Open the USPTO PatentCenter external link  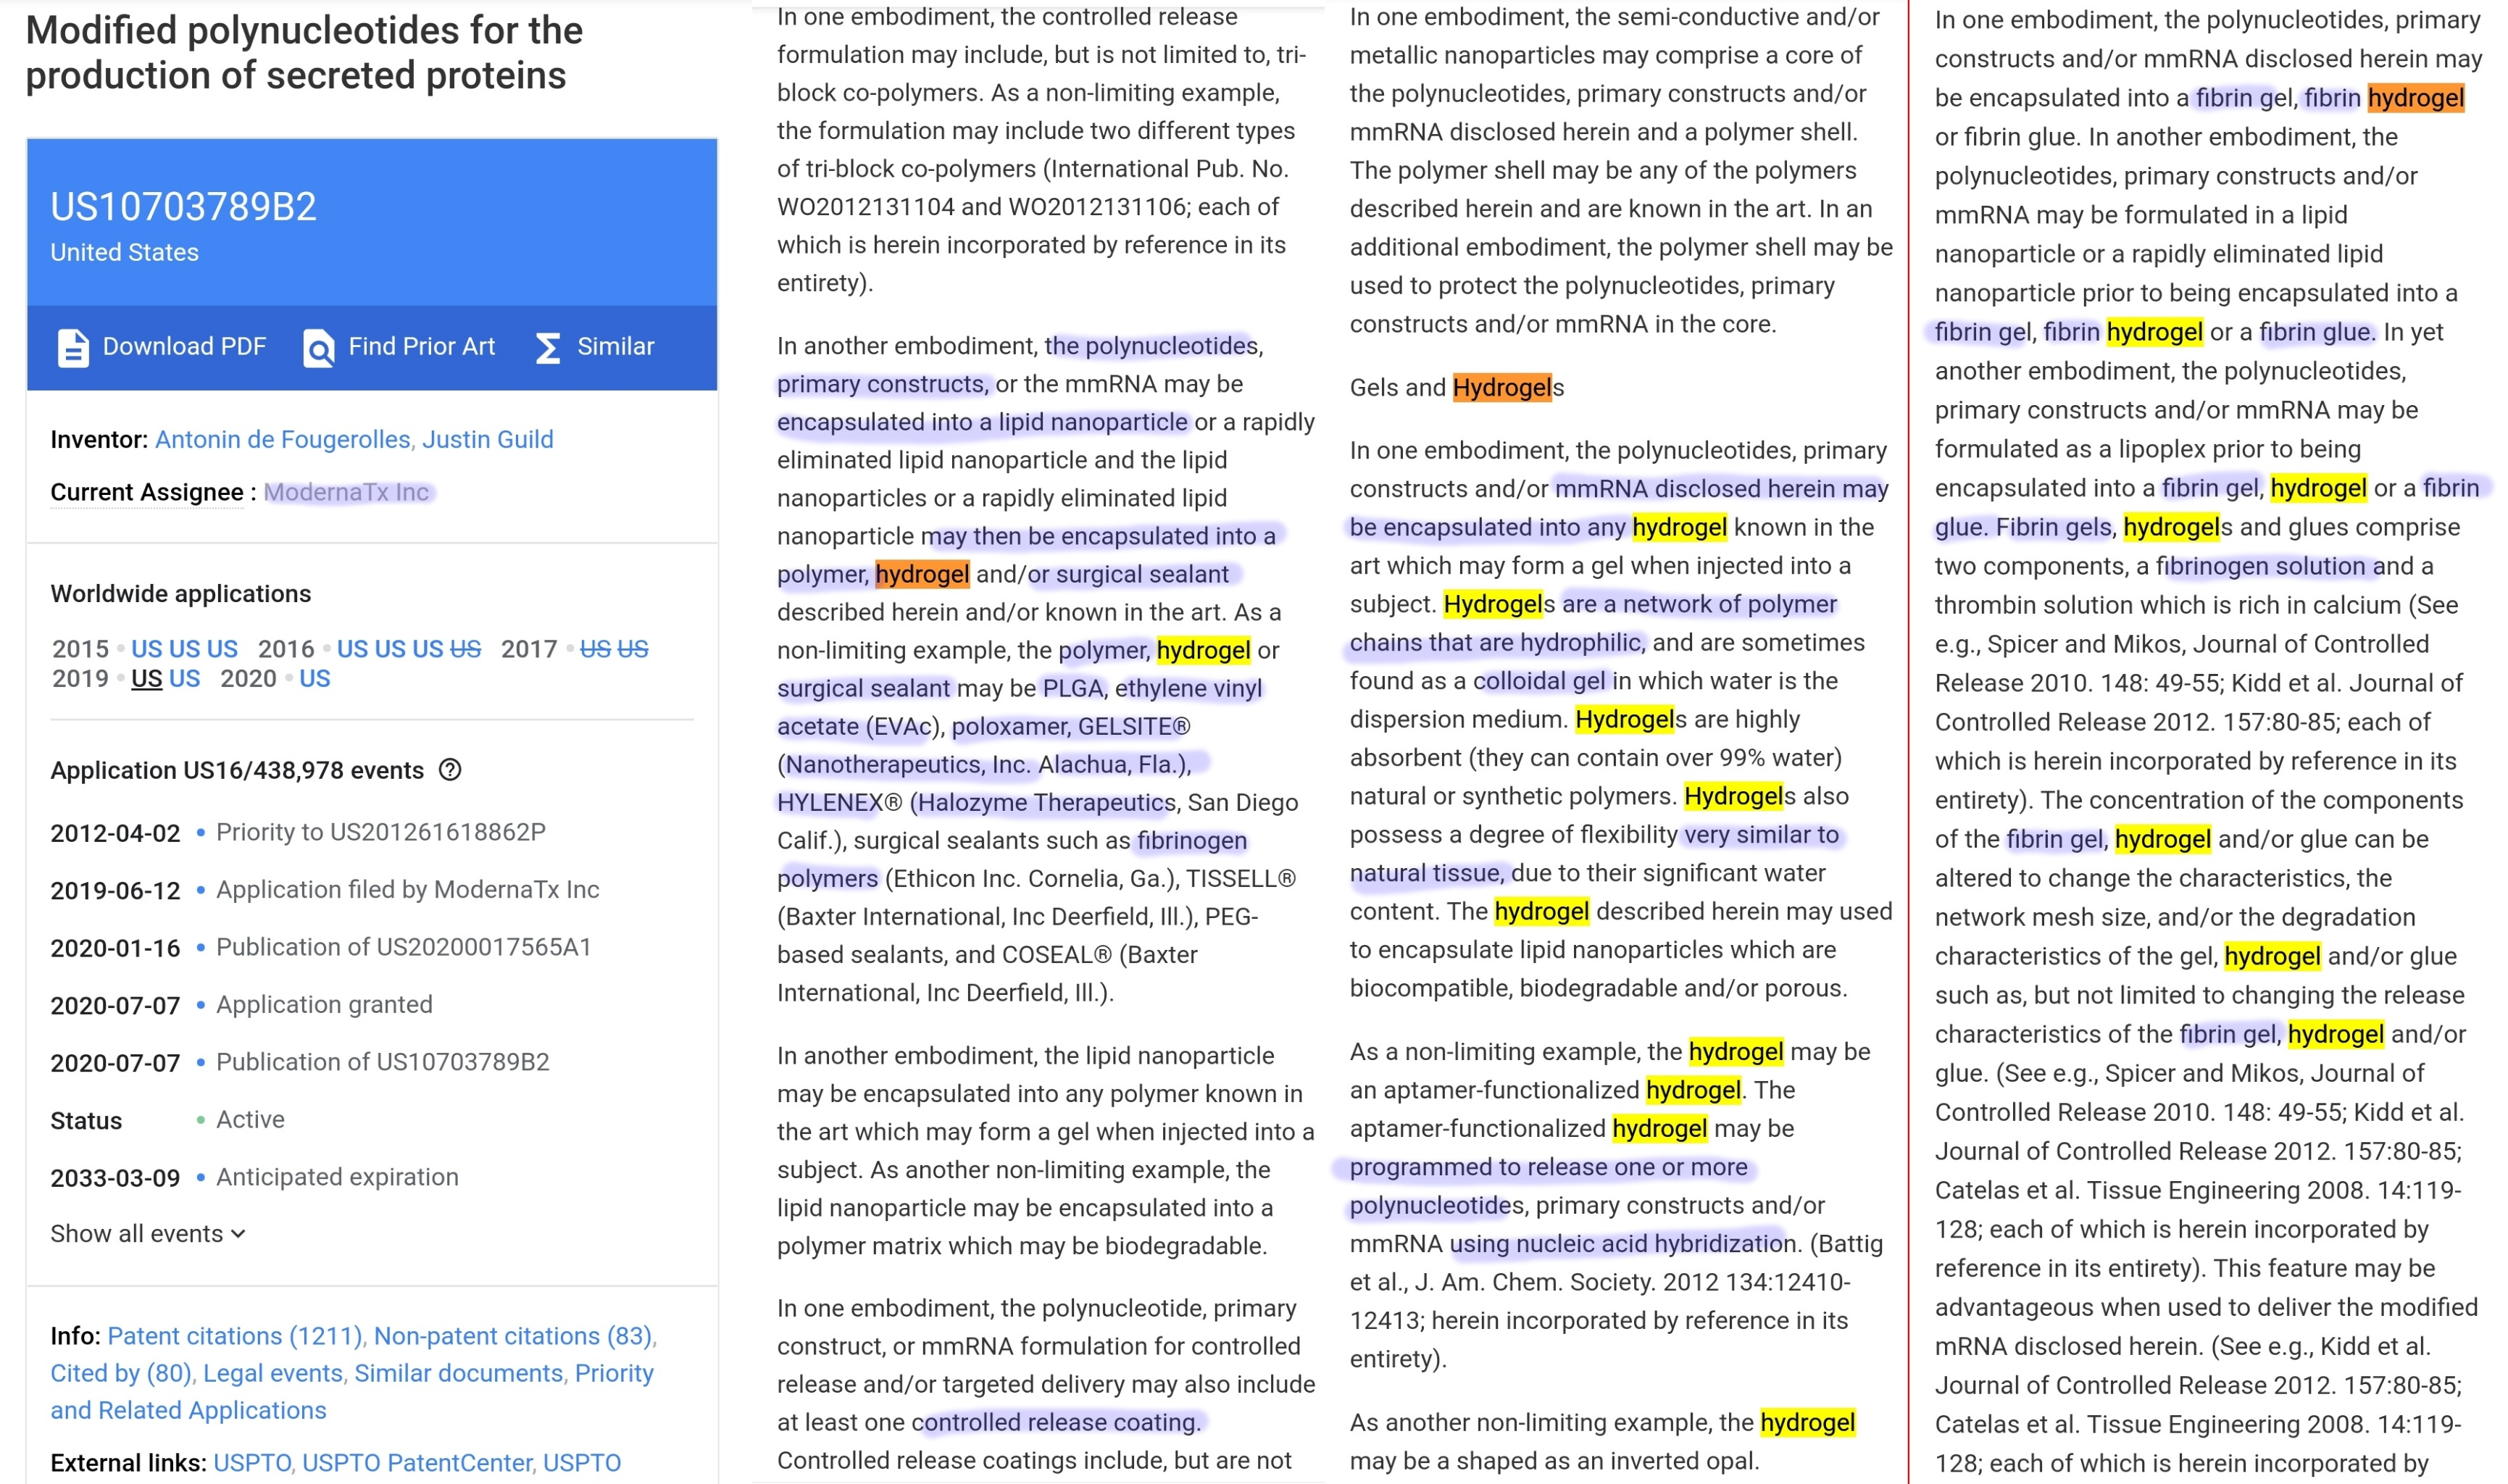(x=417, y=1462)
